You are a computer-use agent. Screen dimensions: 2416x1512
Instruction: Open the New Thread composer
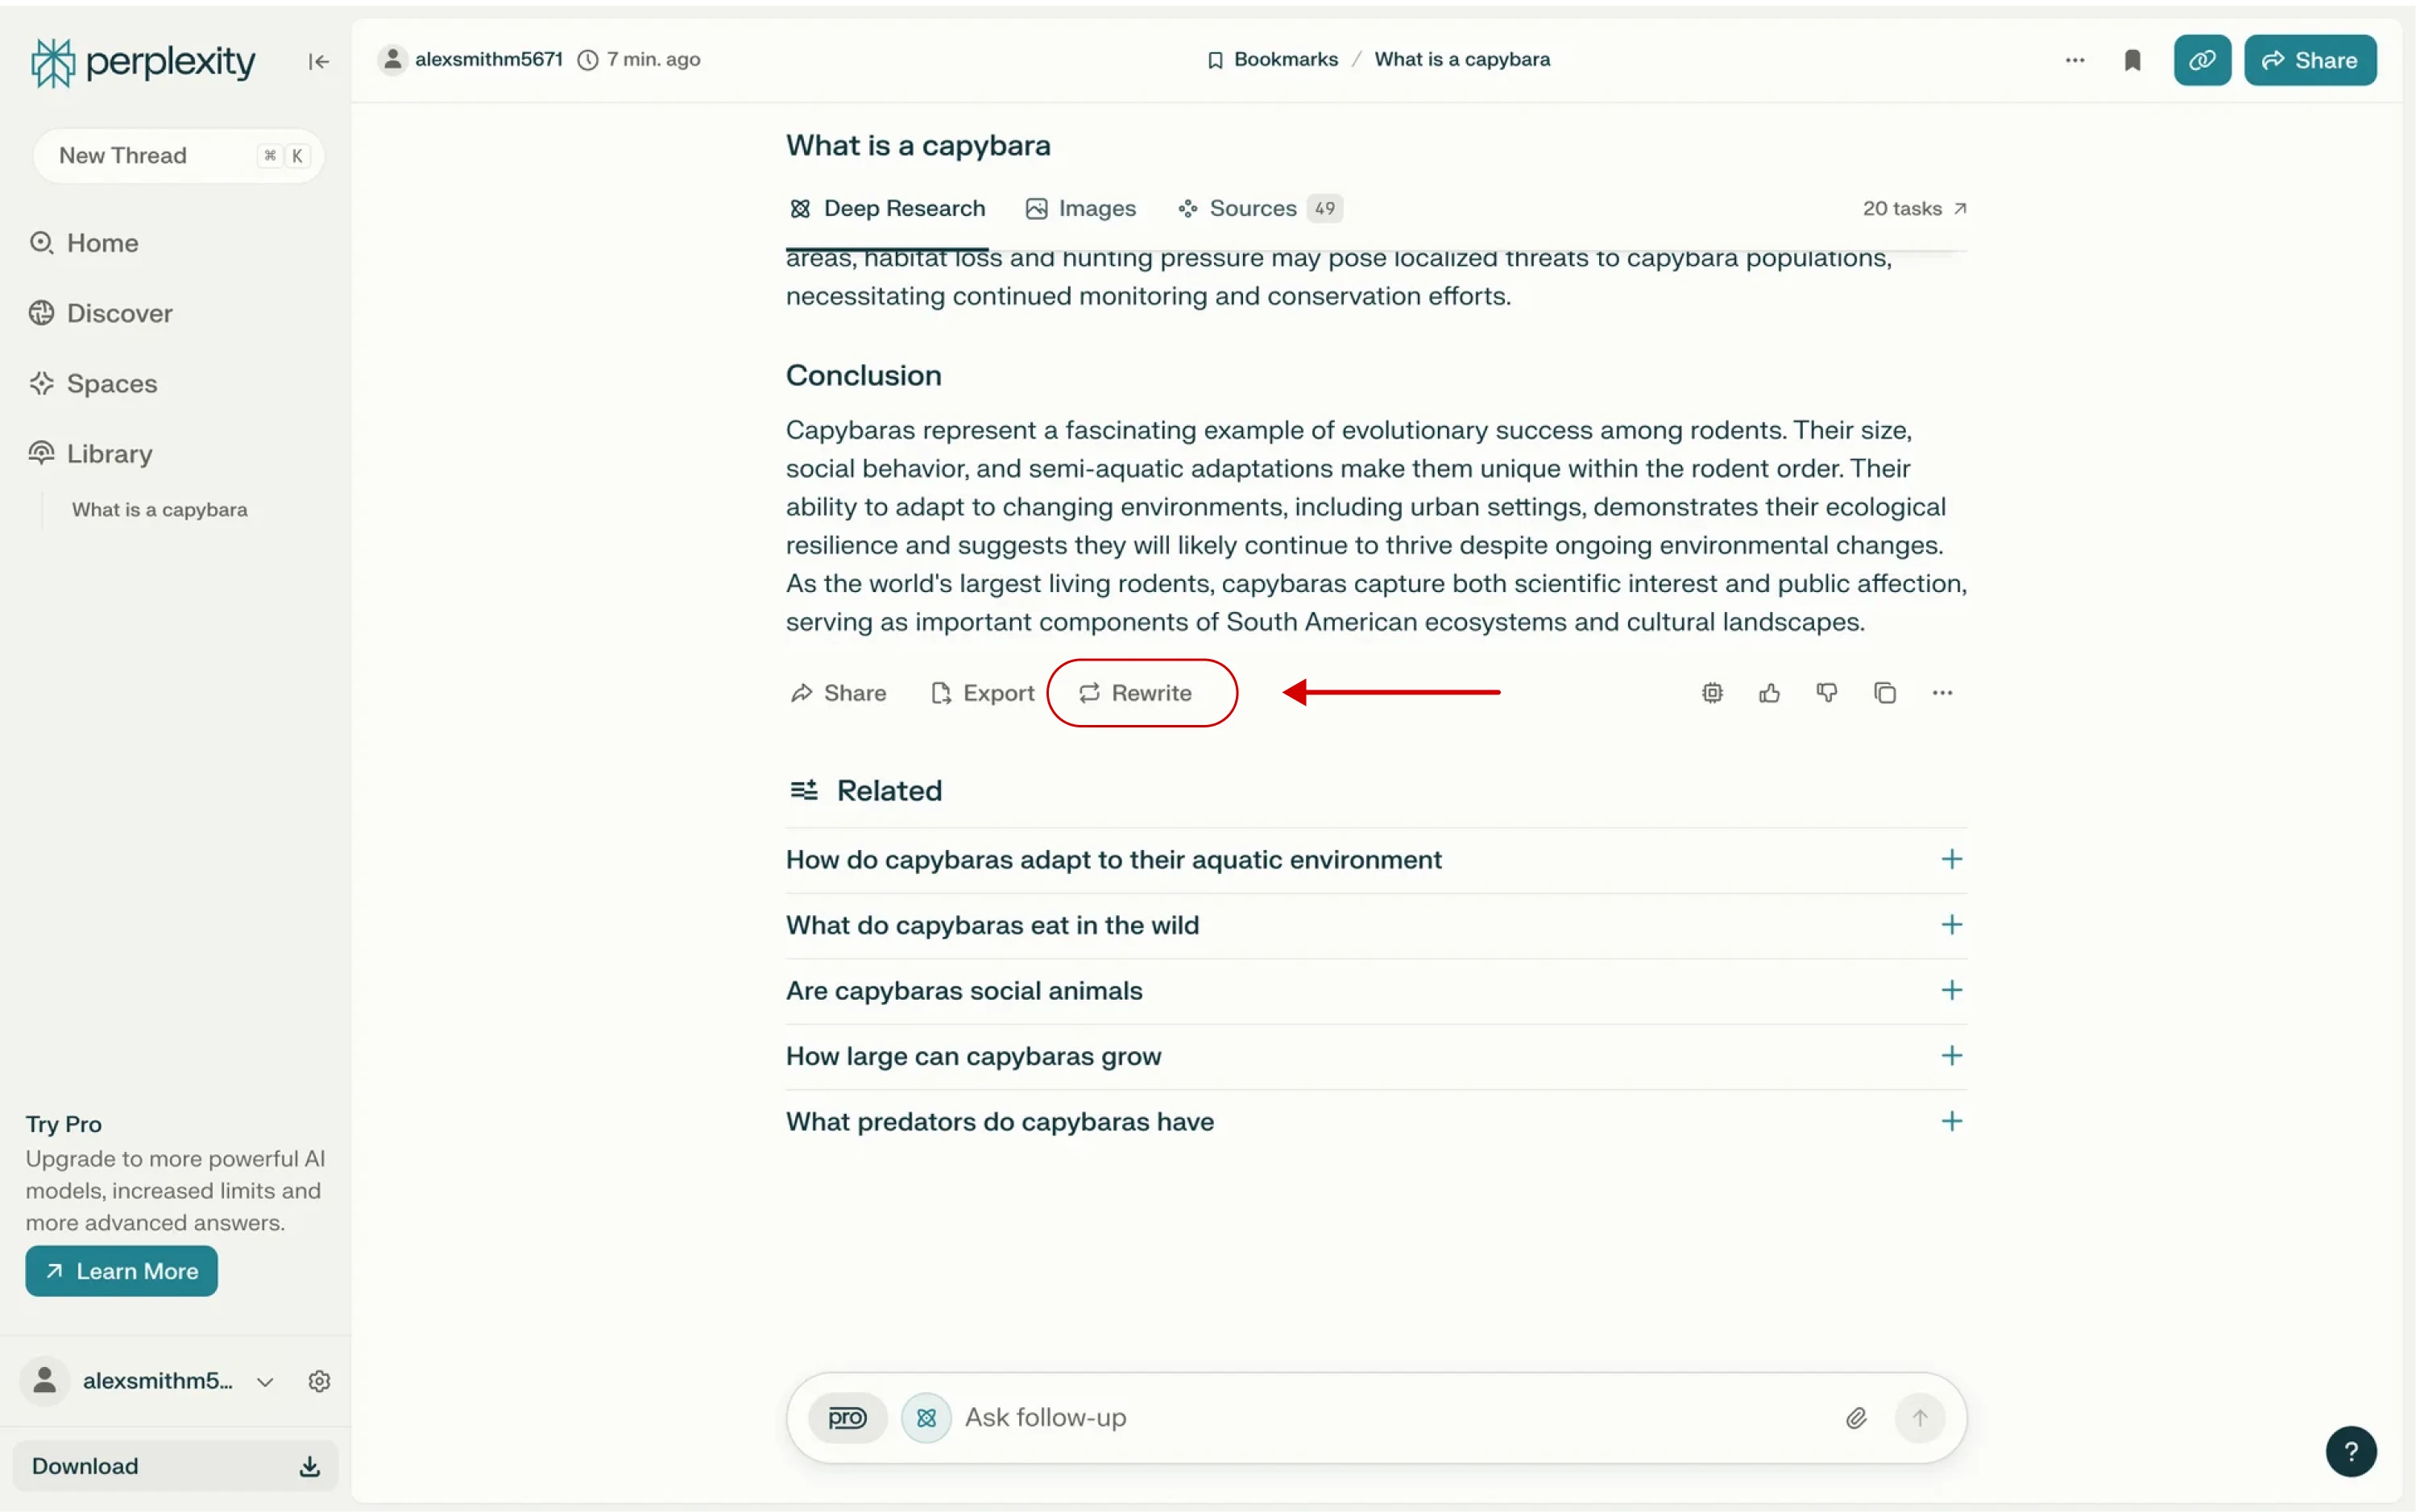(x=177, y=155)
